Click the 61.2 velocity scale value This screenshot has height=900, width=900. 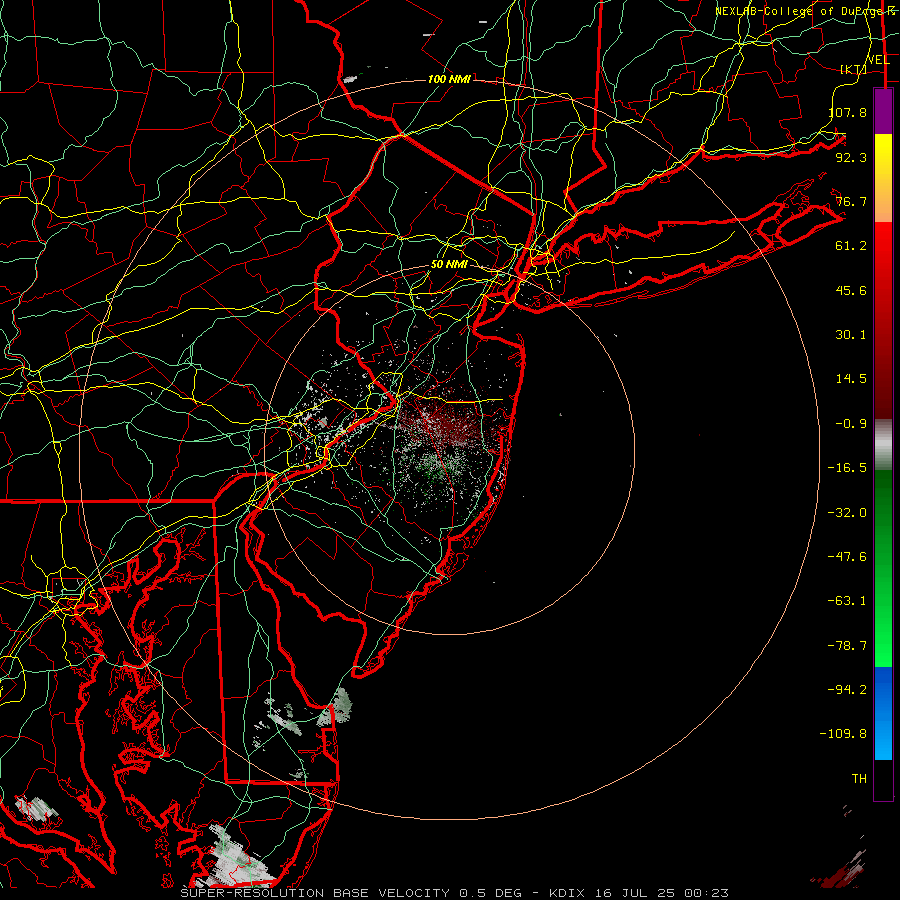point(851,246)
